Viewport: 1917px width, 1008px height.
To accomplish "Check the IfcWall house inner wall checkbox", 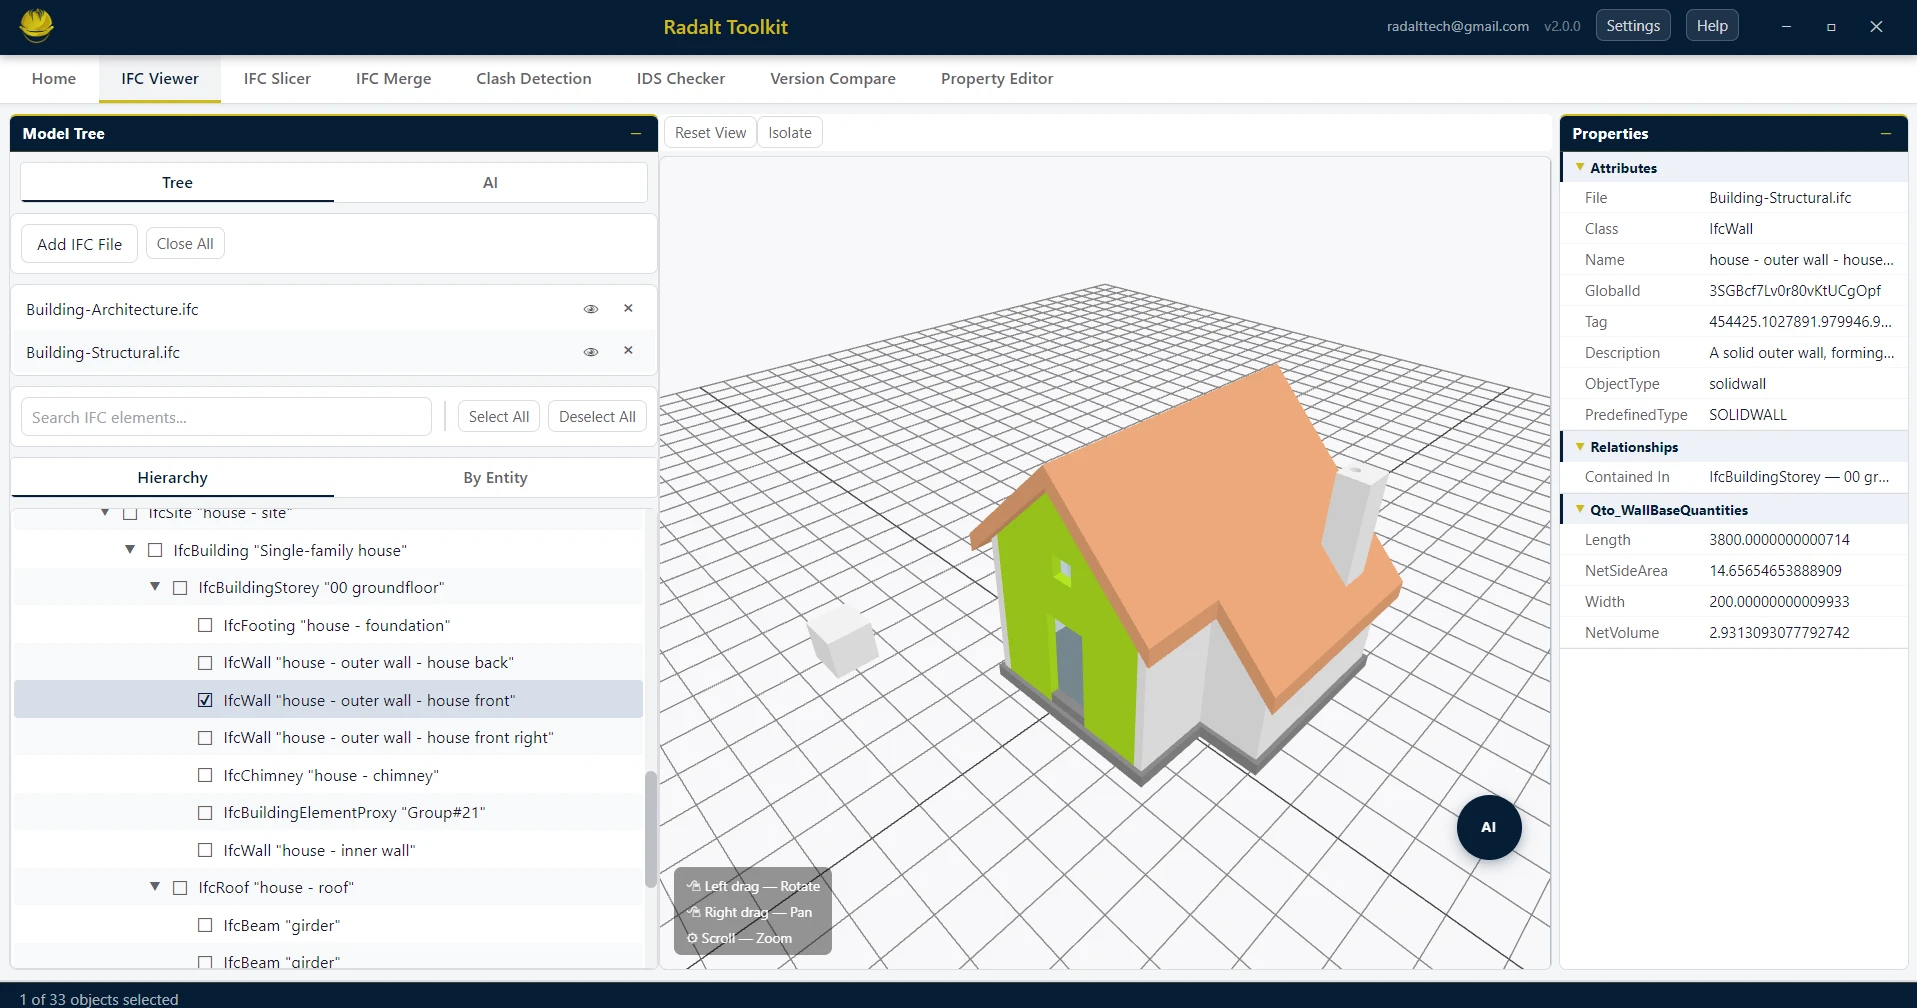I will tap(205, 850).
